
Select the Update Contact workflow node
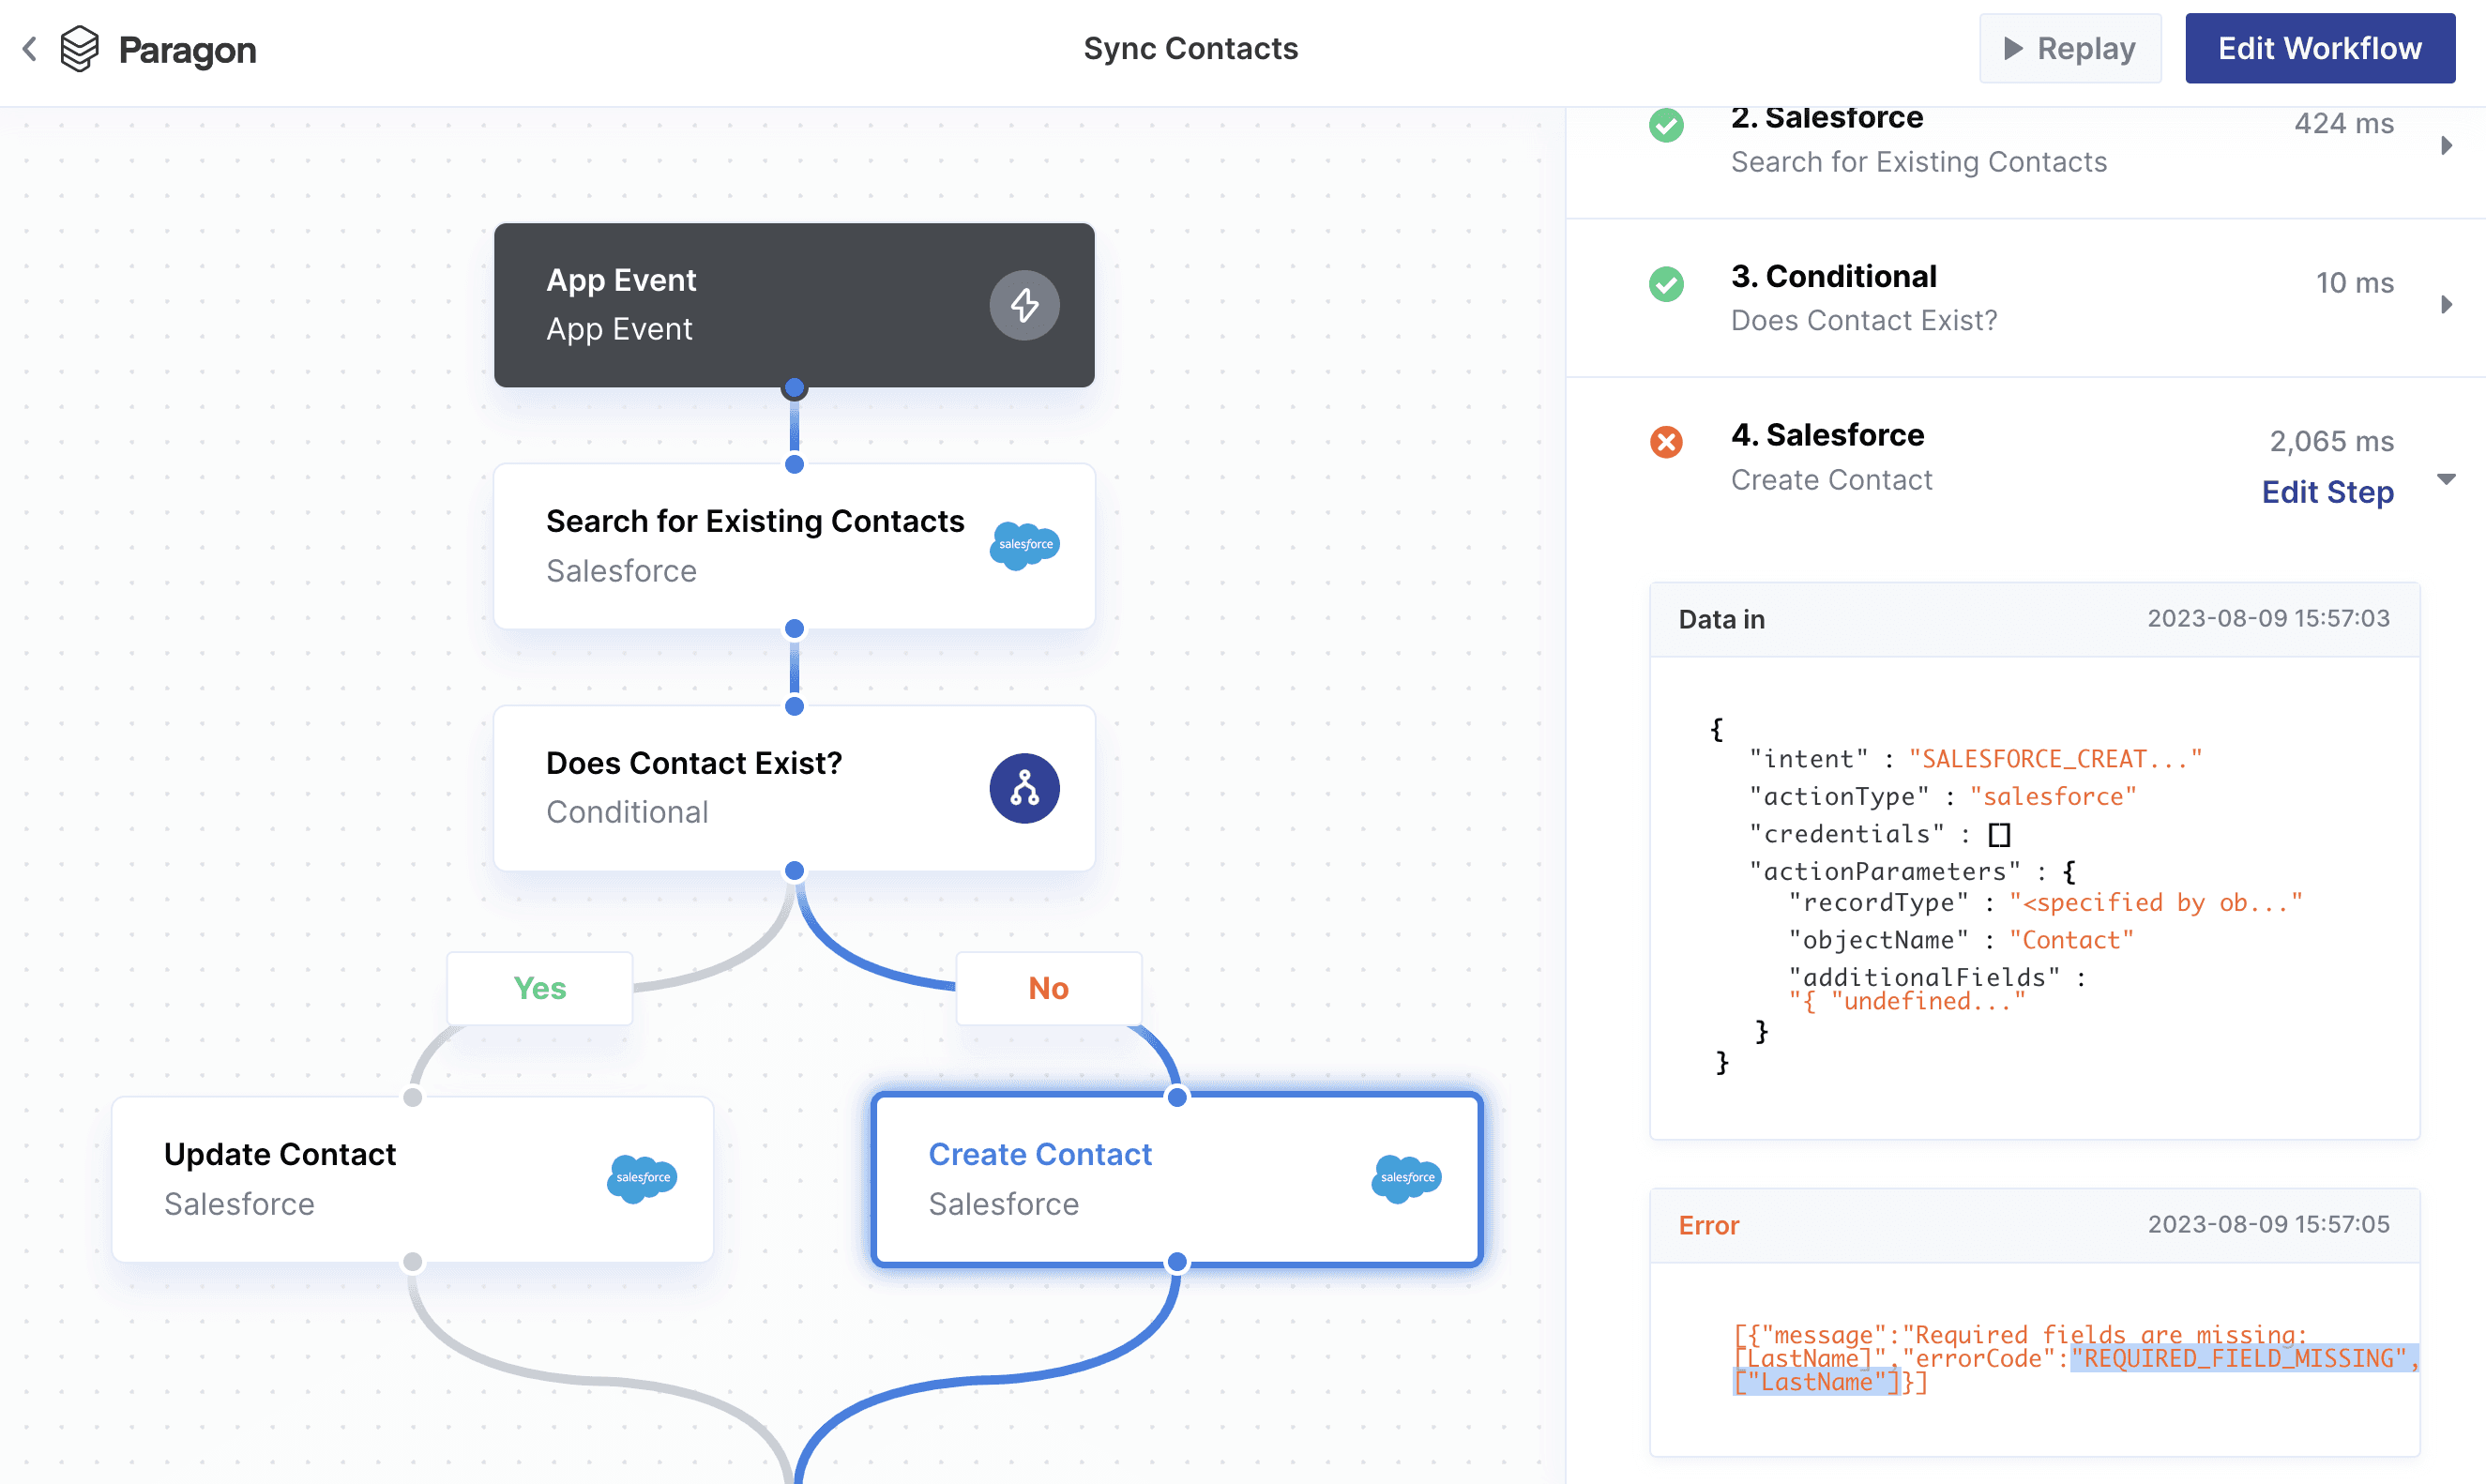click(412, 1178)
